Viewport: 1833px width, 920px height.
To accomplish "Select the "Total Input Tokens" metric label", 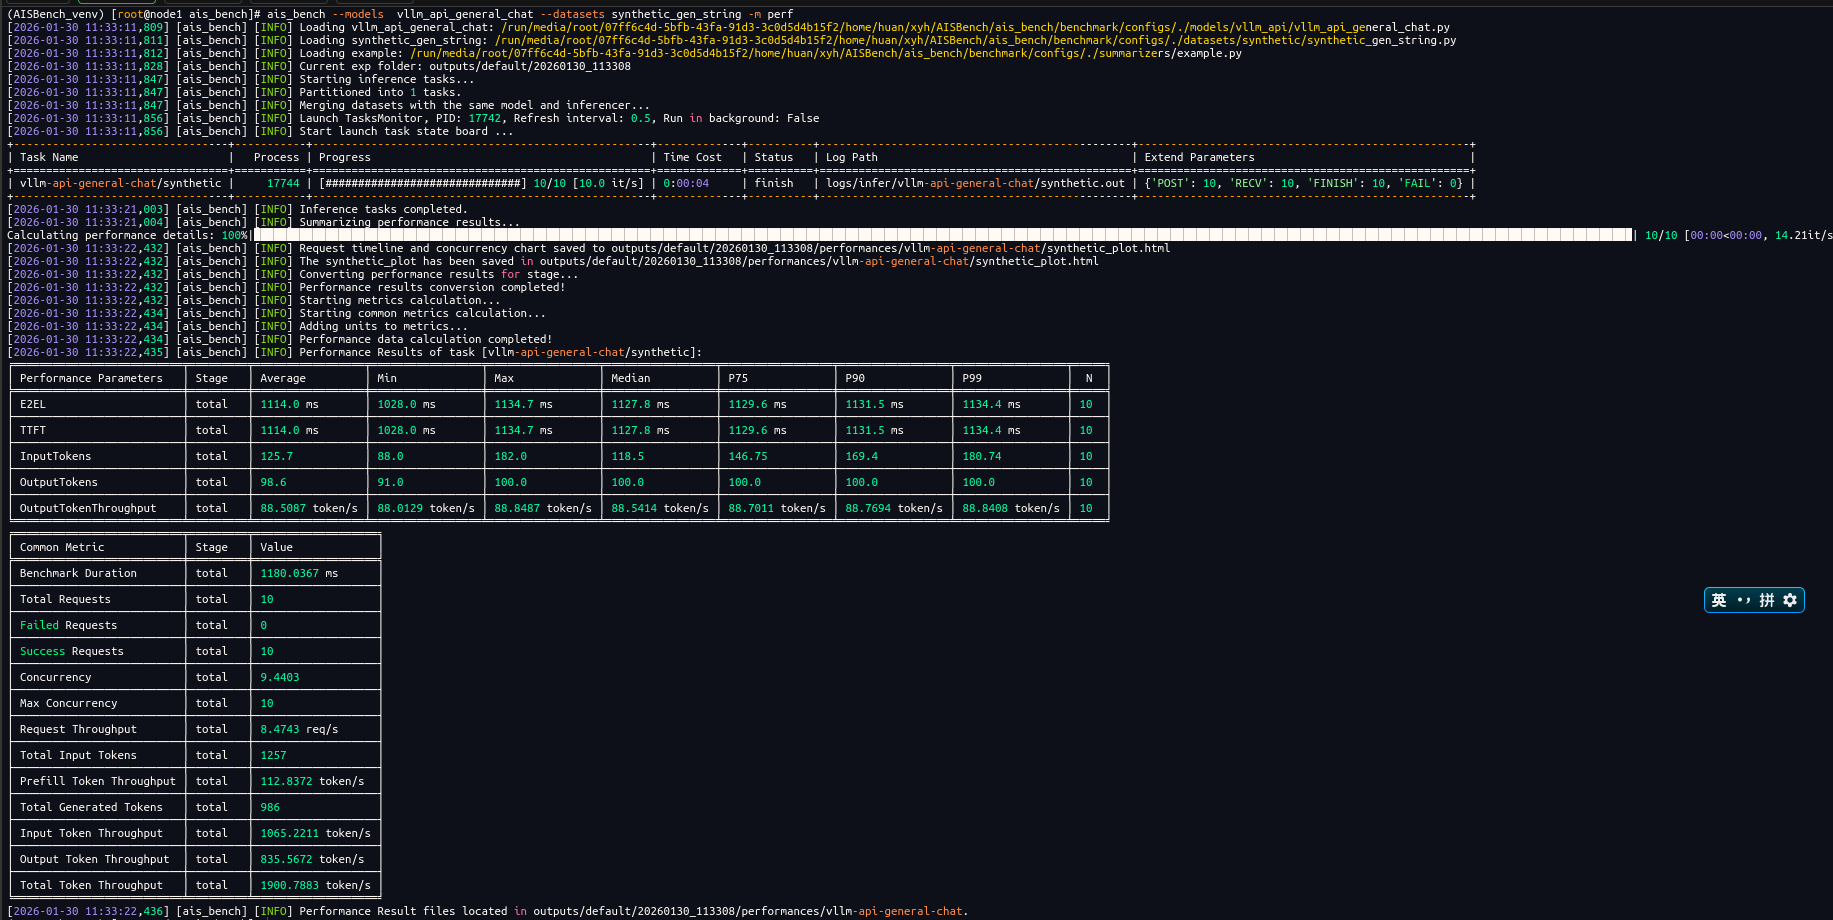I will (x=78, y=755).
